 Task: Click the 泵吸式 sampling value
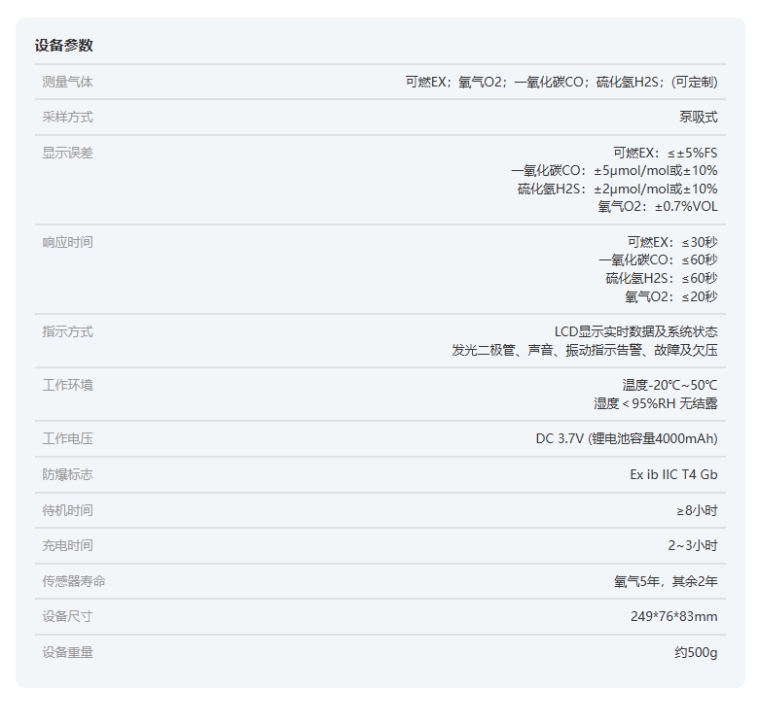(698, 117)
